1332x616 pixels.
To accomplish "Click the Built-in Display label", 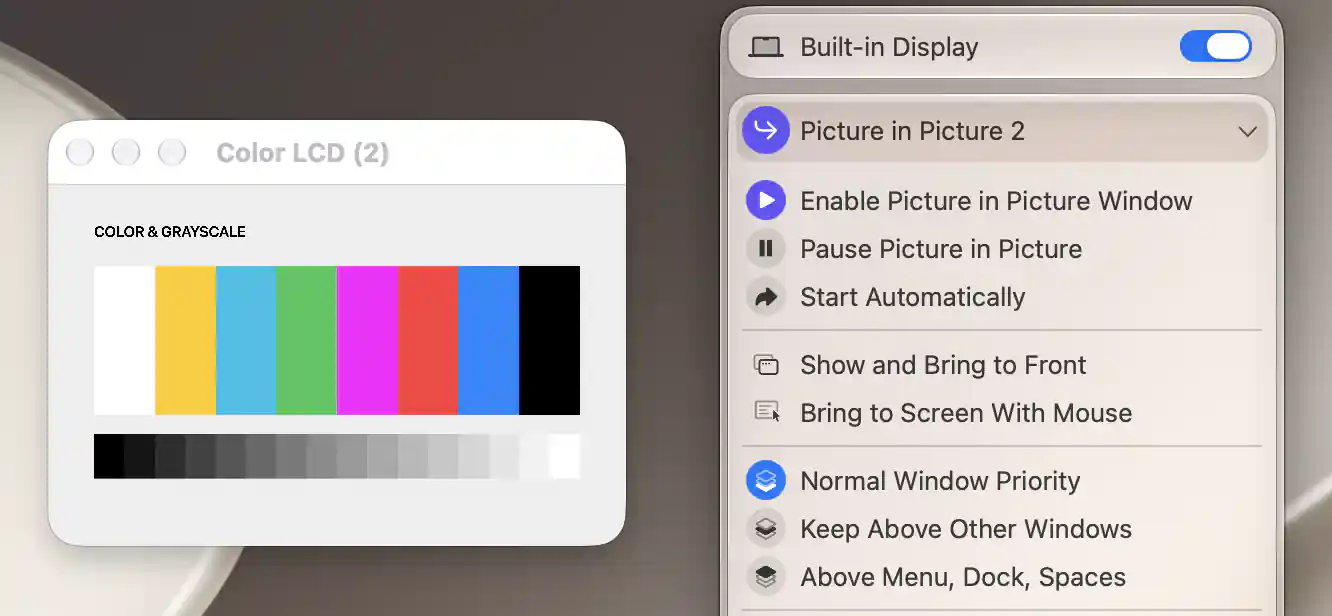I will coord(889,47).
